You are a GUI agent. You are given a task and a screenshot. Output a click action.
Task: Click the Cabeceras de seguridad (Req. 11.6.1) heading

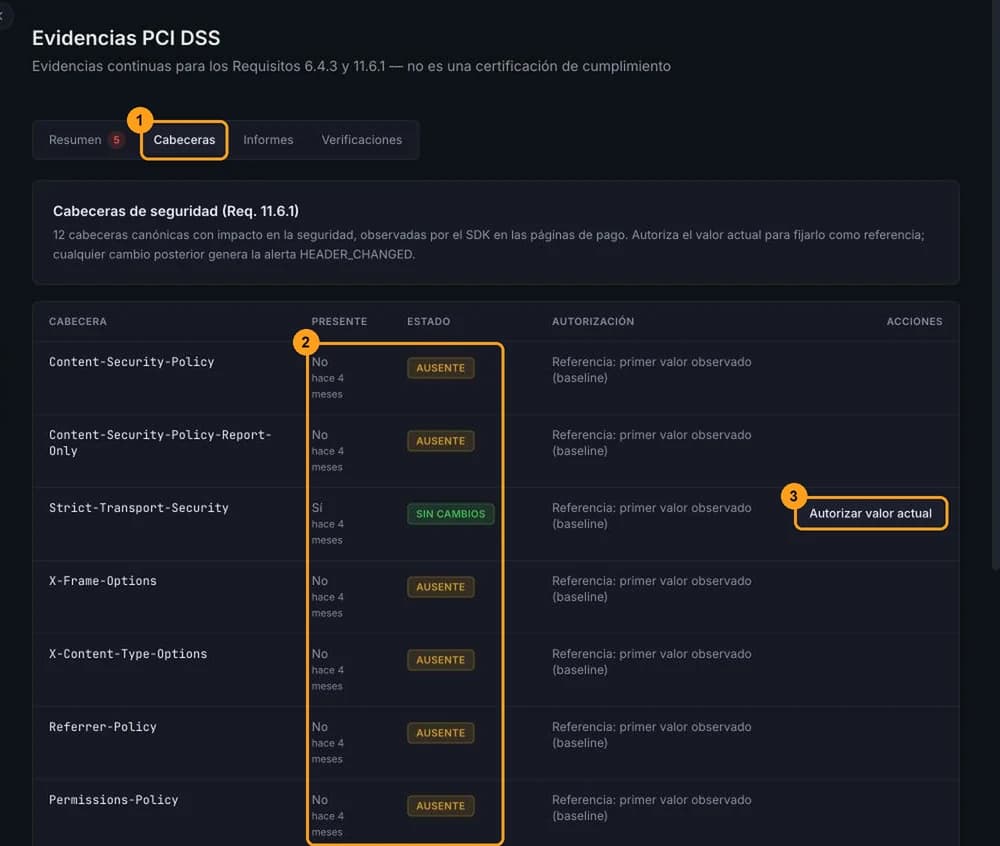pos(176,211)
